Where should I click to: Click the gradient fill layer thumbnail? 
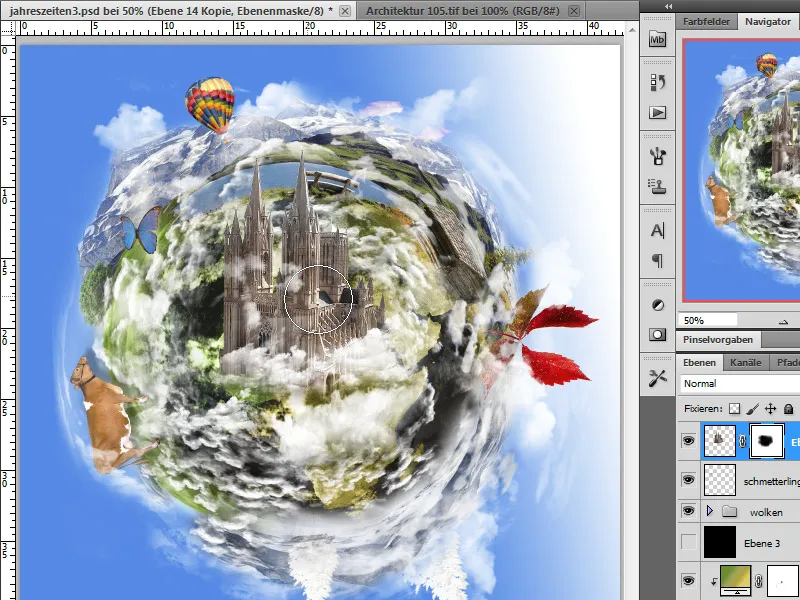[735, 581]
